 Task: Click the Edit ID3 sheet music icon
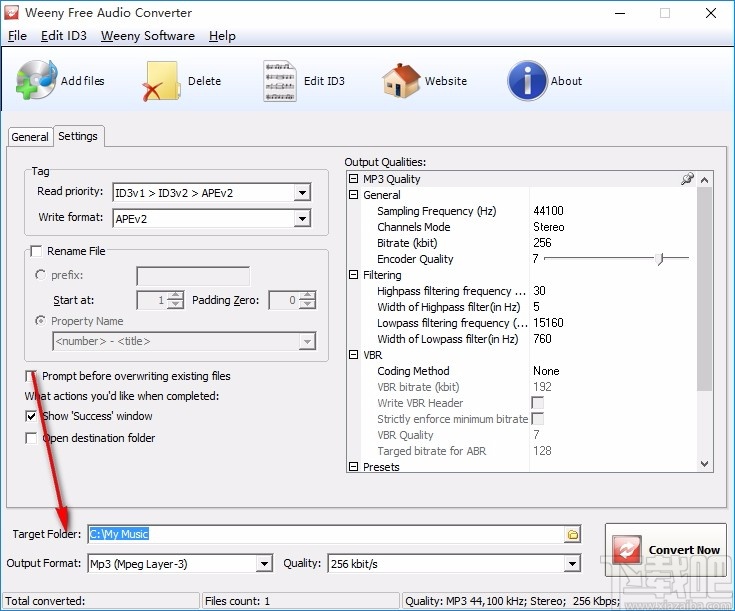coord(279,81)
